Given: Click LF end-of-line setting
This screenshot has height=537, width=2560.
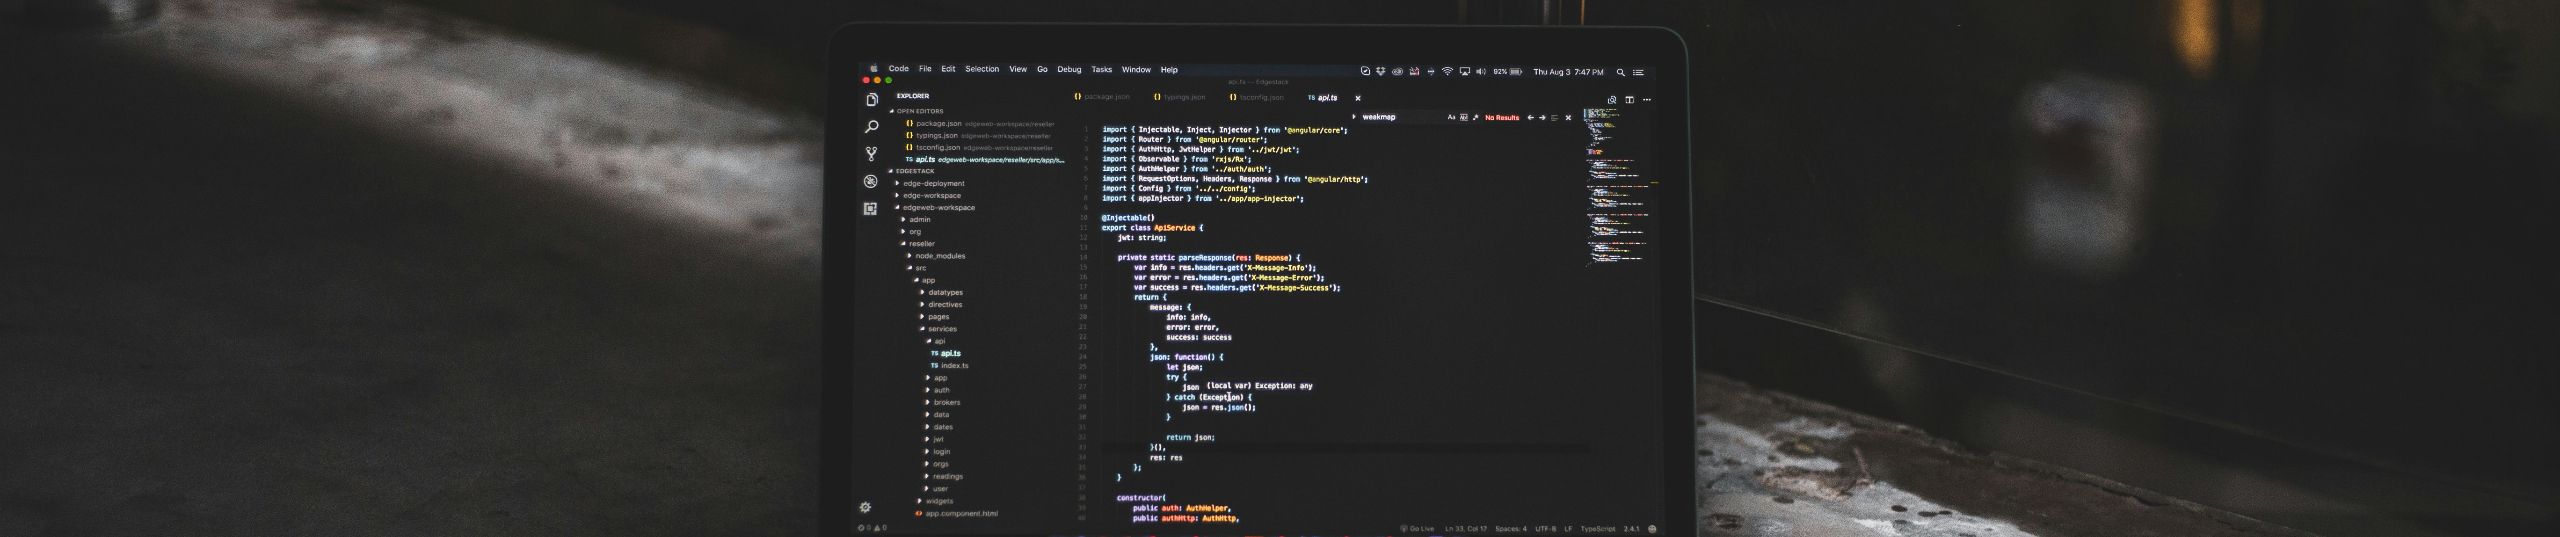Looking at the screenshot, I should click(1568, 529).
